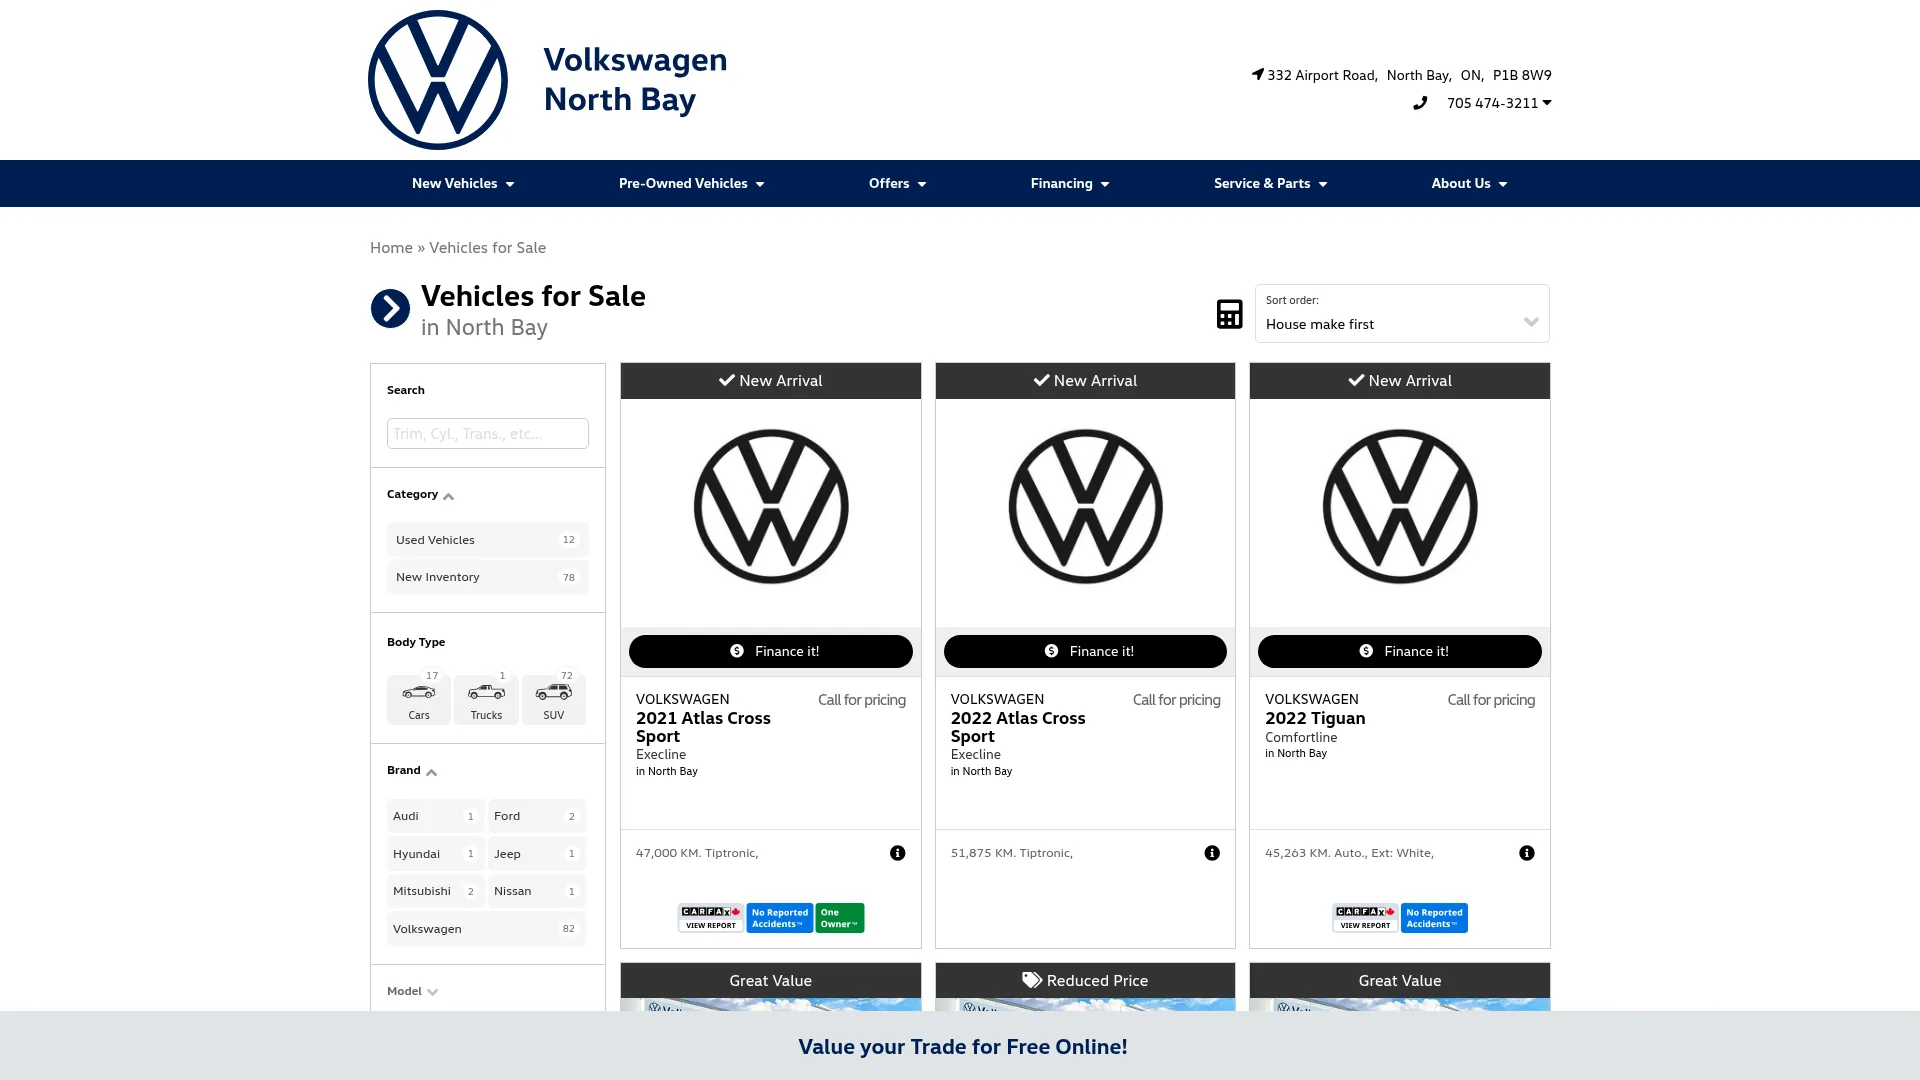The height and width of the screenshot is (1080, 1920).
Task: Open Financing menu
Action: coord(1070,183)
